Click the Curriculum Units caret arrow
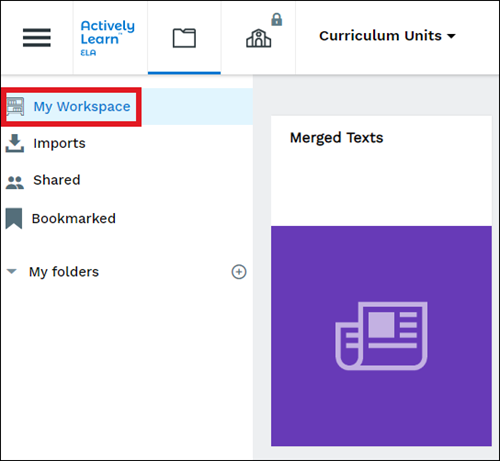The image size is (500, 461). [x=451, y=36]
